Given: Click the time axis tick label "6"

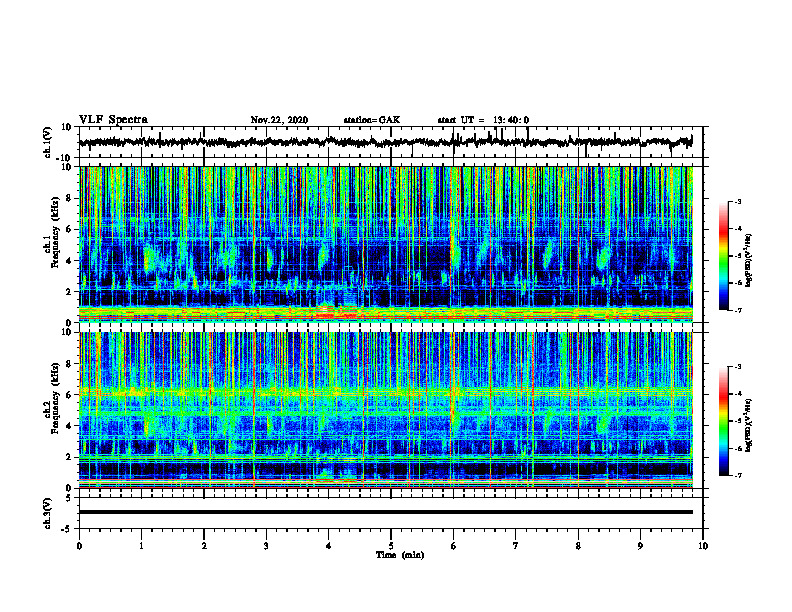Looking at the screenshot, I should pos(454,546).
